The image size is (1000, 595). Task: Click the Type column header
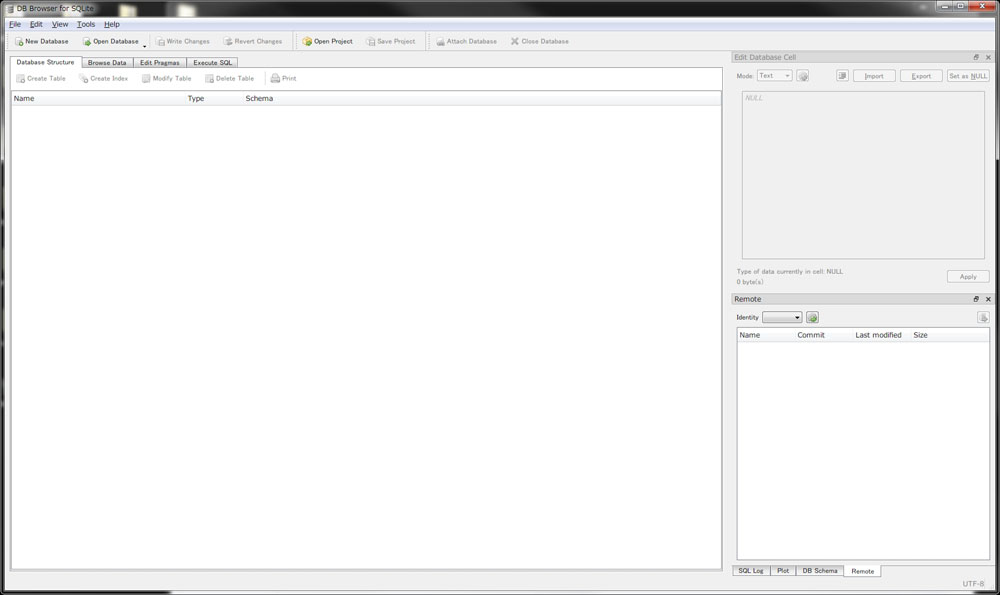pyautogui.click(x=214, y=98)
